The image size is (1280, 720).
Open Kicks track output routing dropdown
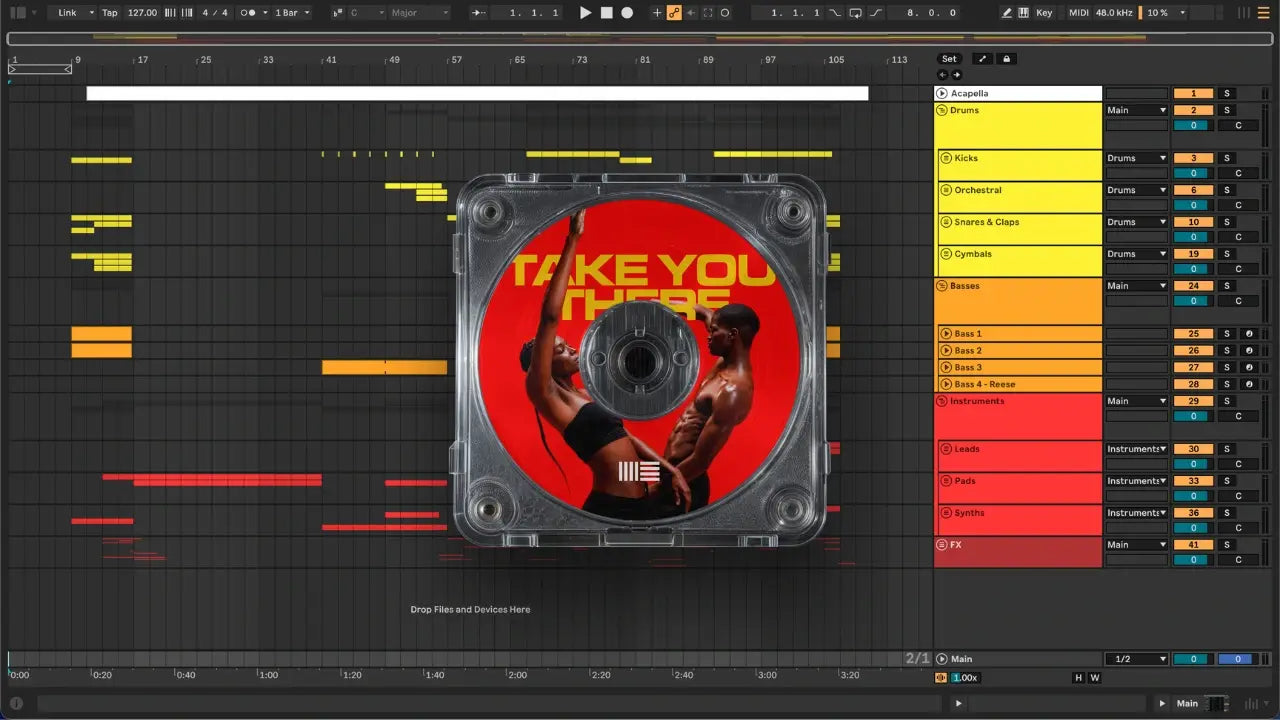point(1137,158)
